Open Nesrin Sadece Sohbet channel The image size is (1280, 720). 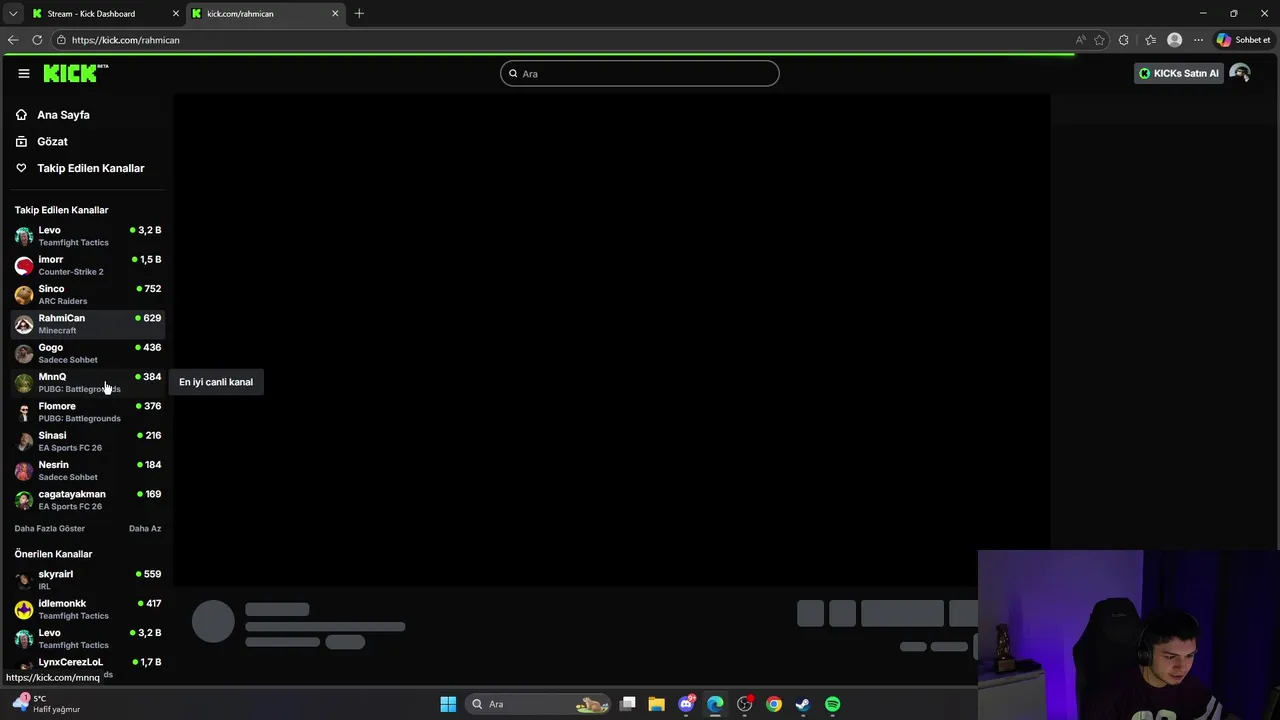click(88, 470)
